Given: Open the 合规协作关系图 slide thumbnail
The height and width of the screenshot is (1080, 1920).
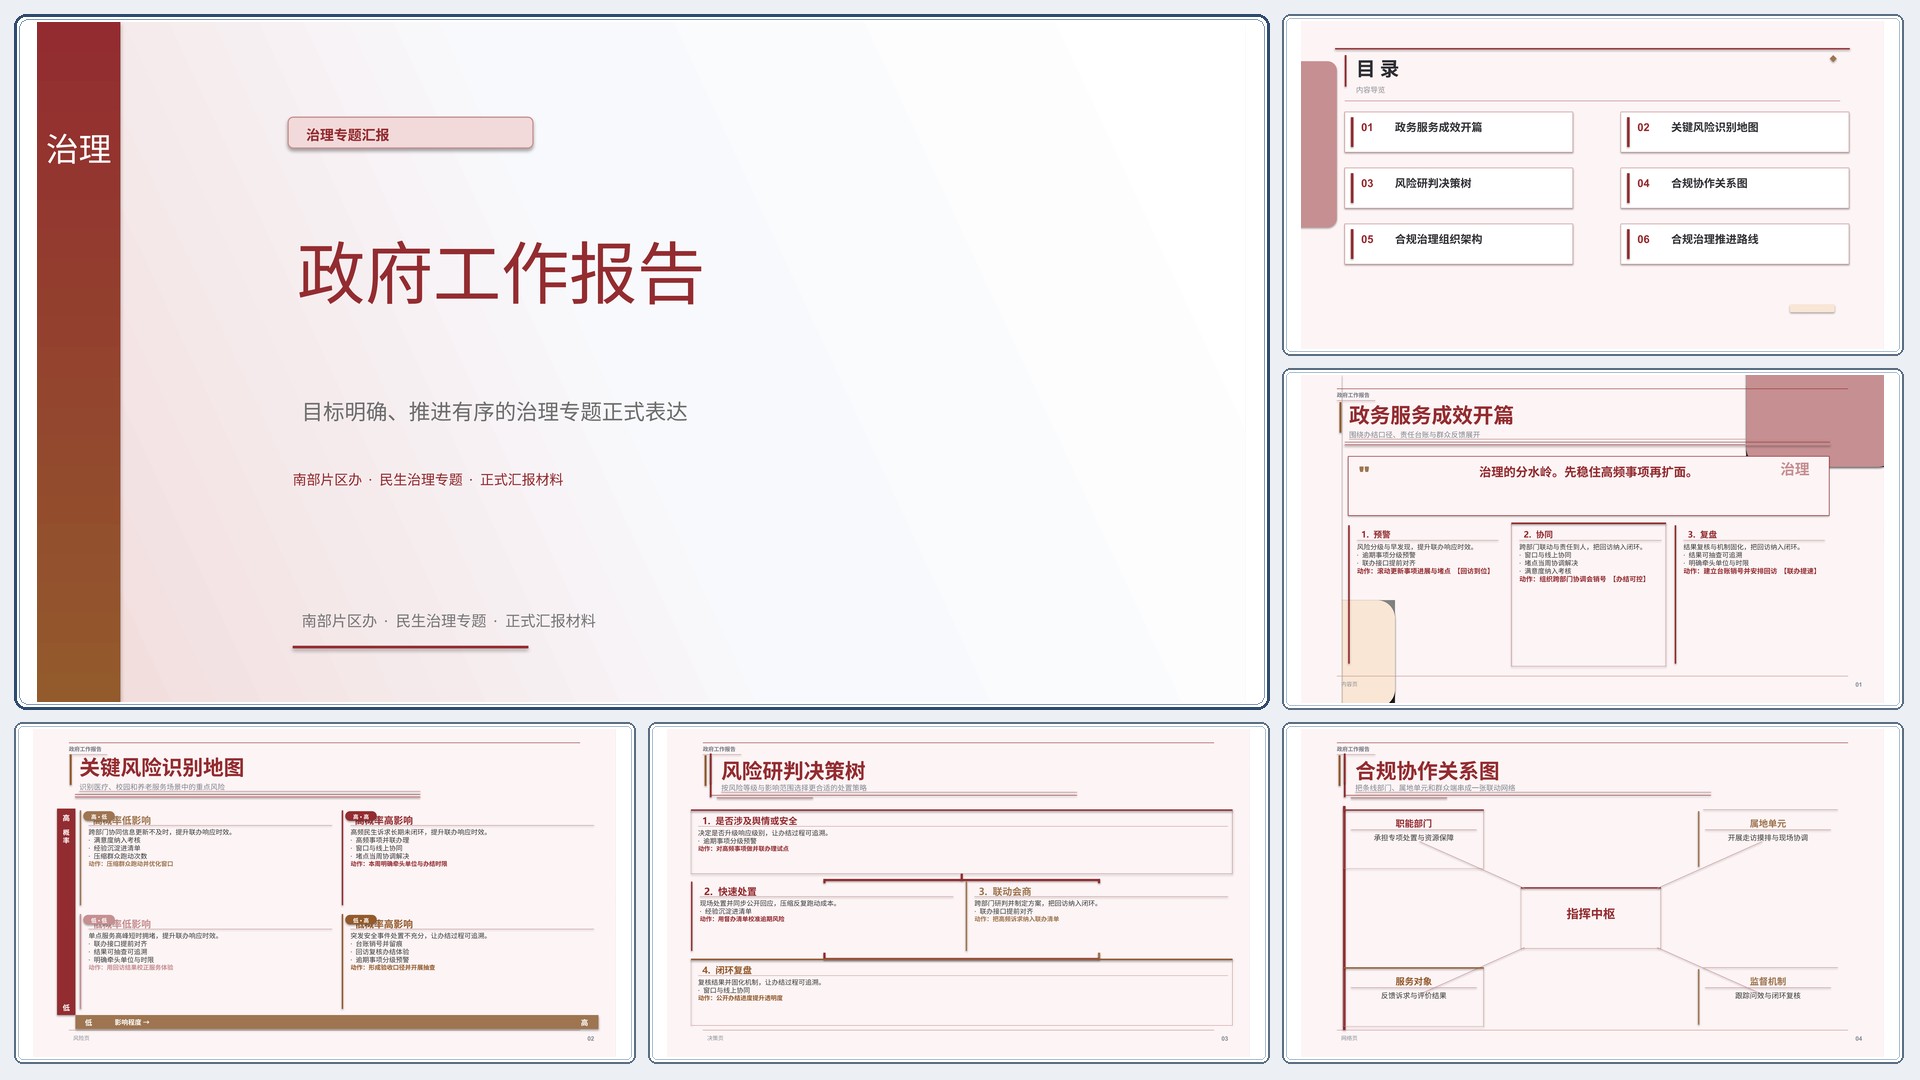Looking at the screenshot, I should (1592, 893).
